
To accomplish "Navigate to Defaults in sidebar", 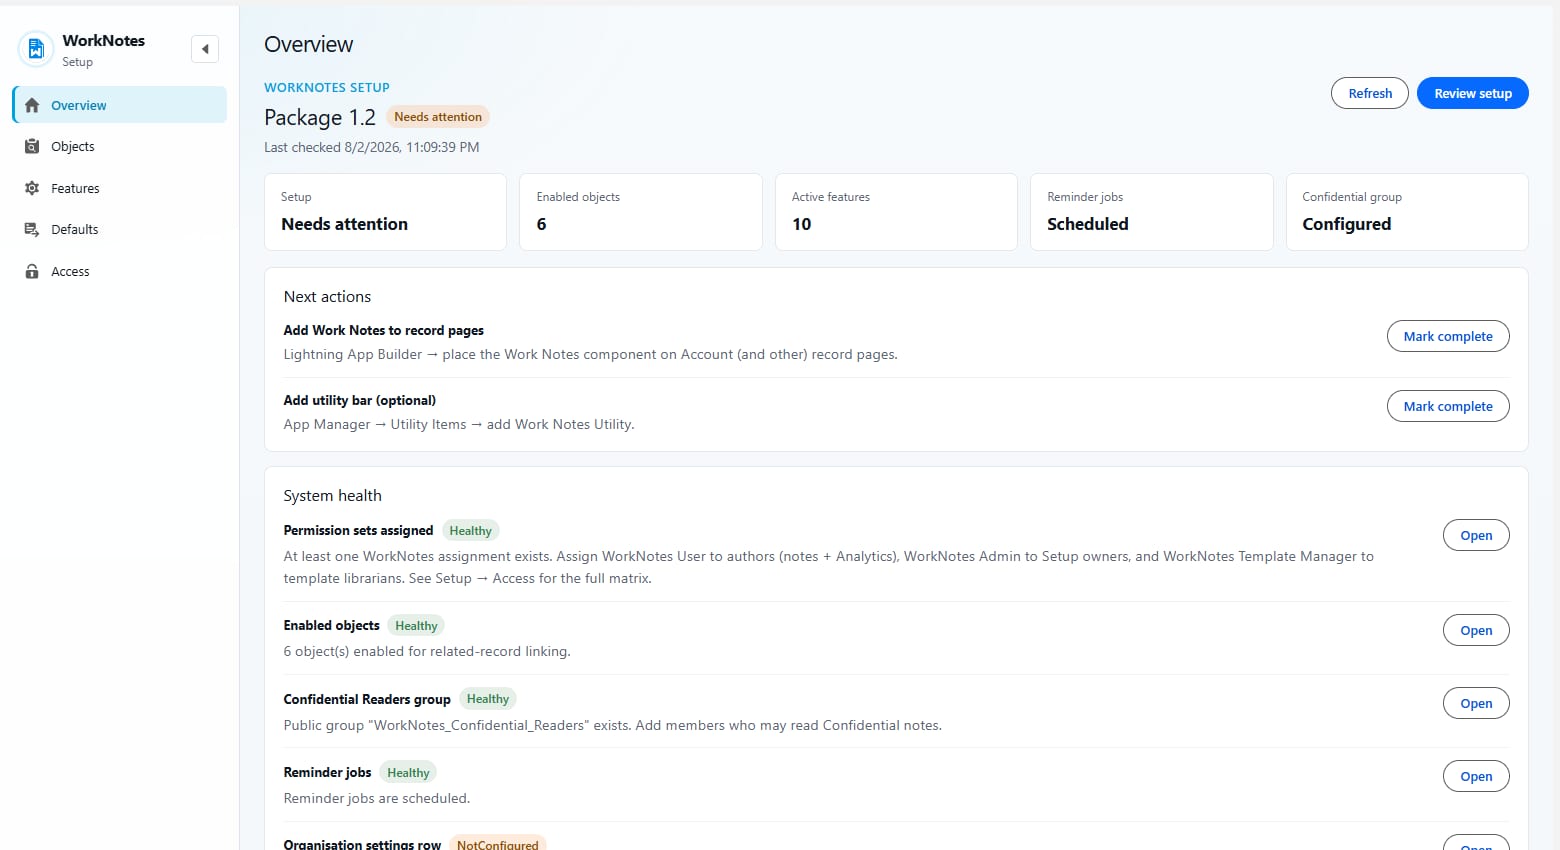I will 120,229.
